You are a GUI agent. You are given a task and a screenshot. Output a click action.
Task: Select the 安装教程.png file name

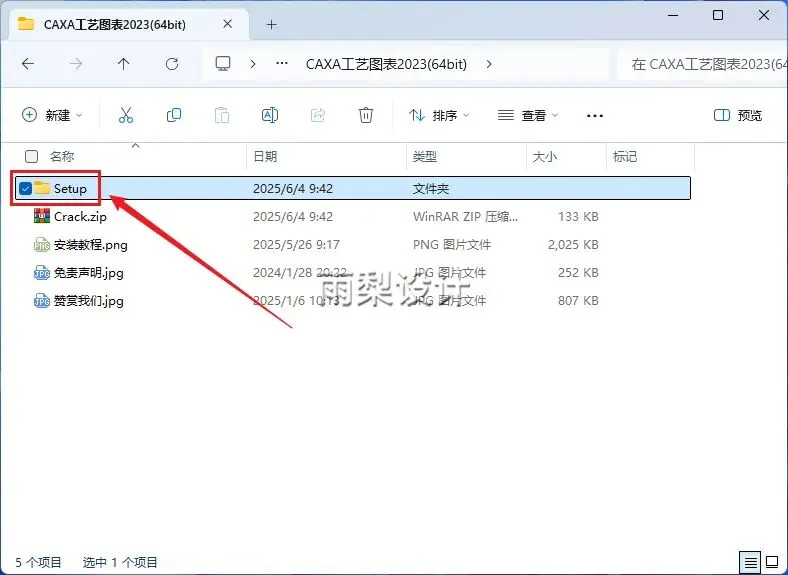click(x=91, y=245)
